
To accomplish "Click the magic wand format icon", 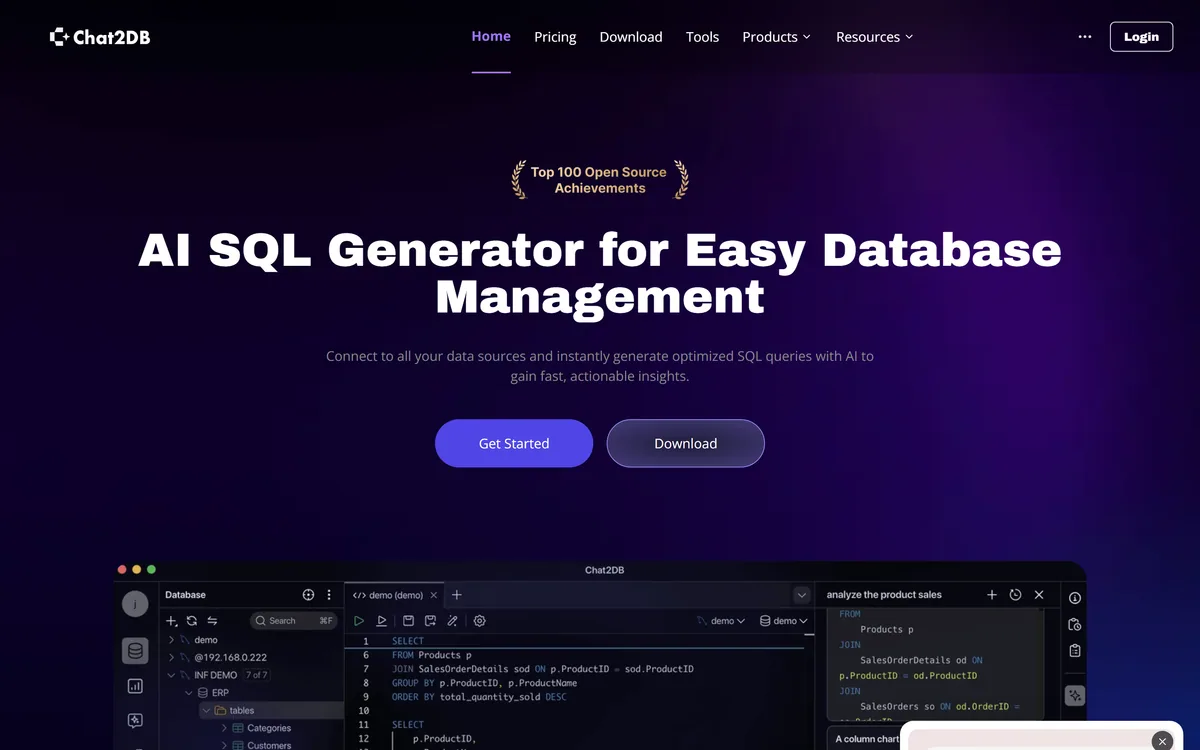I will coord(453,621).
